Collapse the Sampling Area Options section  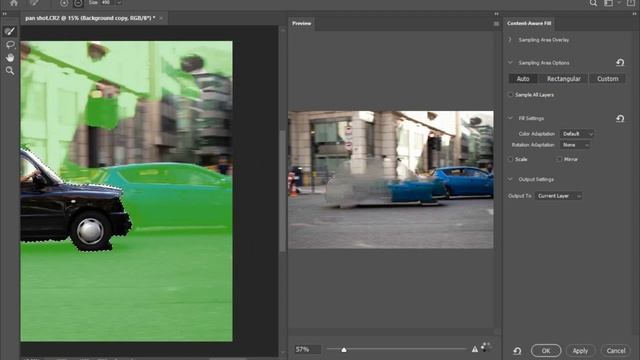click(510, 62)
